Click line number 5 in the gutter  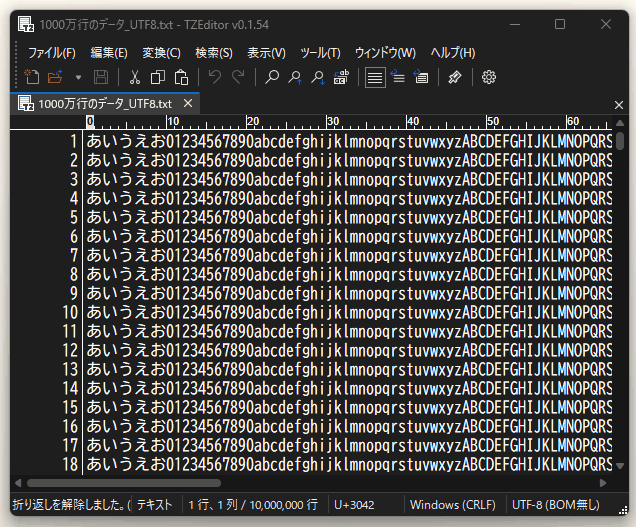[73, 217]
